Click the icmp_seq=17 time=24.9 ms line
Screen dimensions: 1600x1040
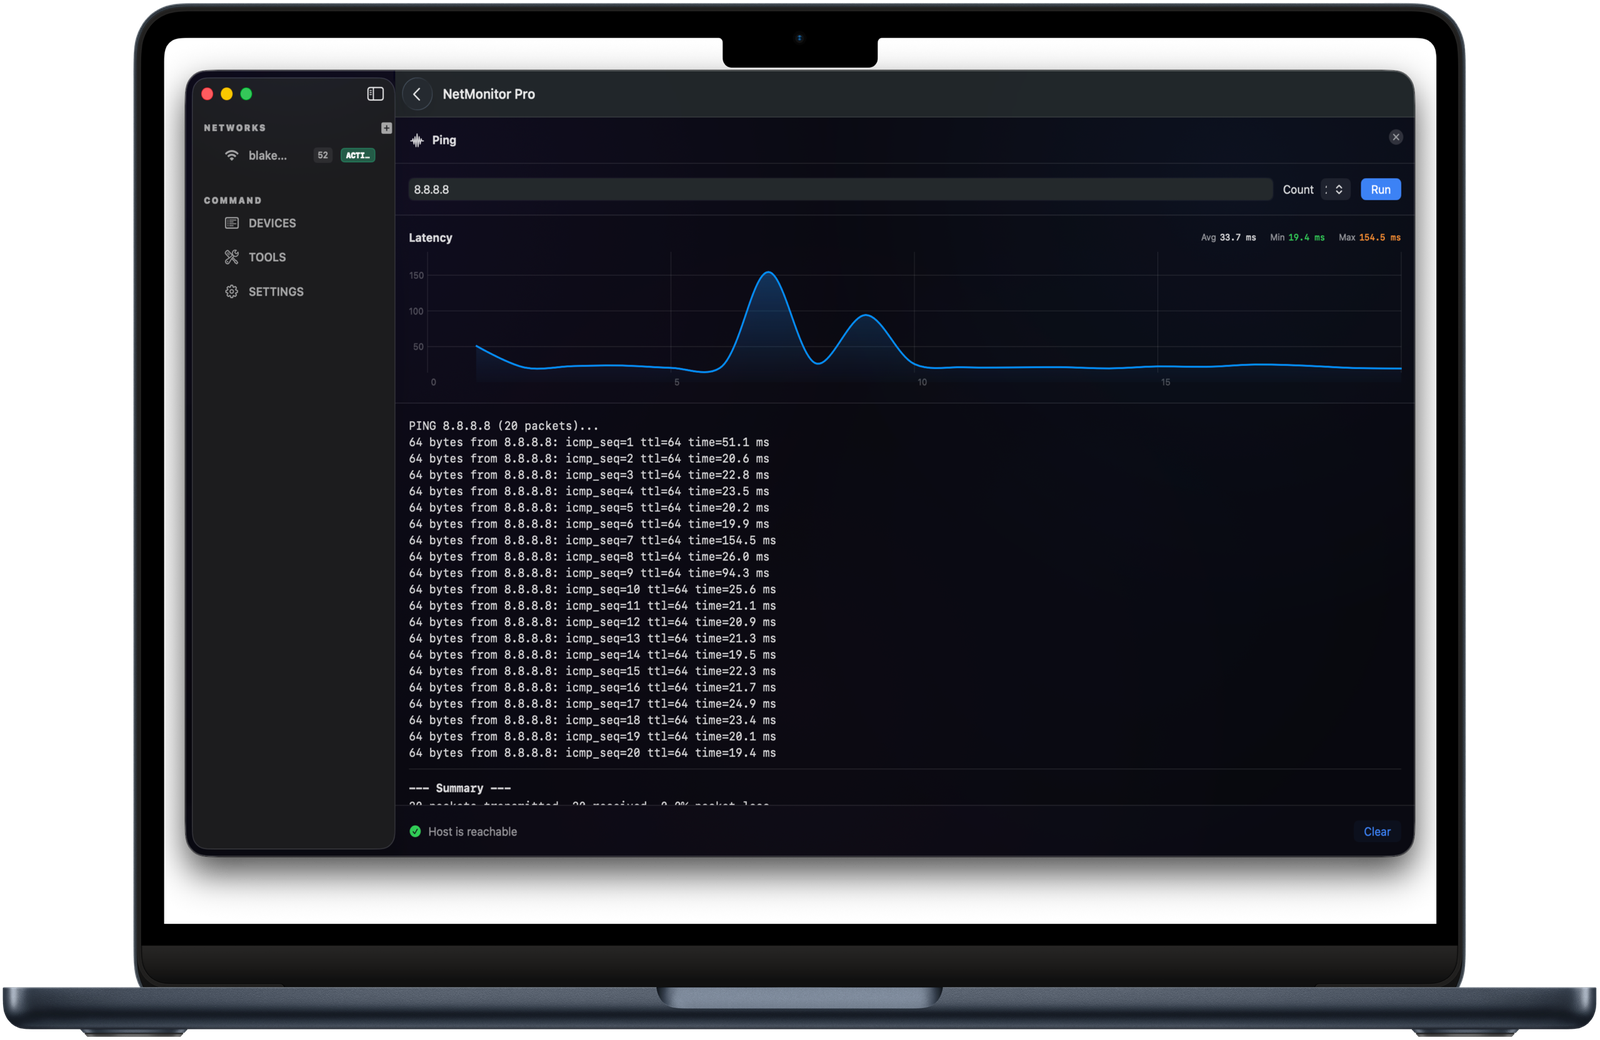592,704
